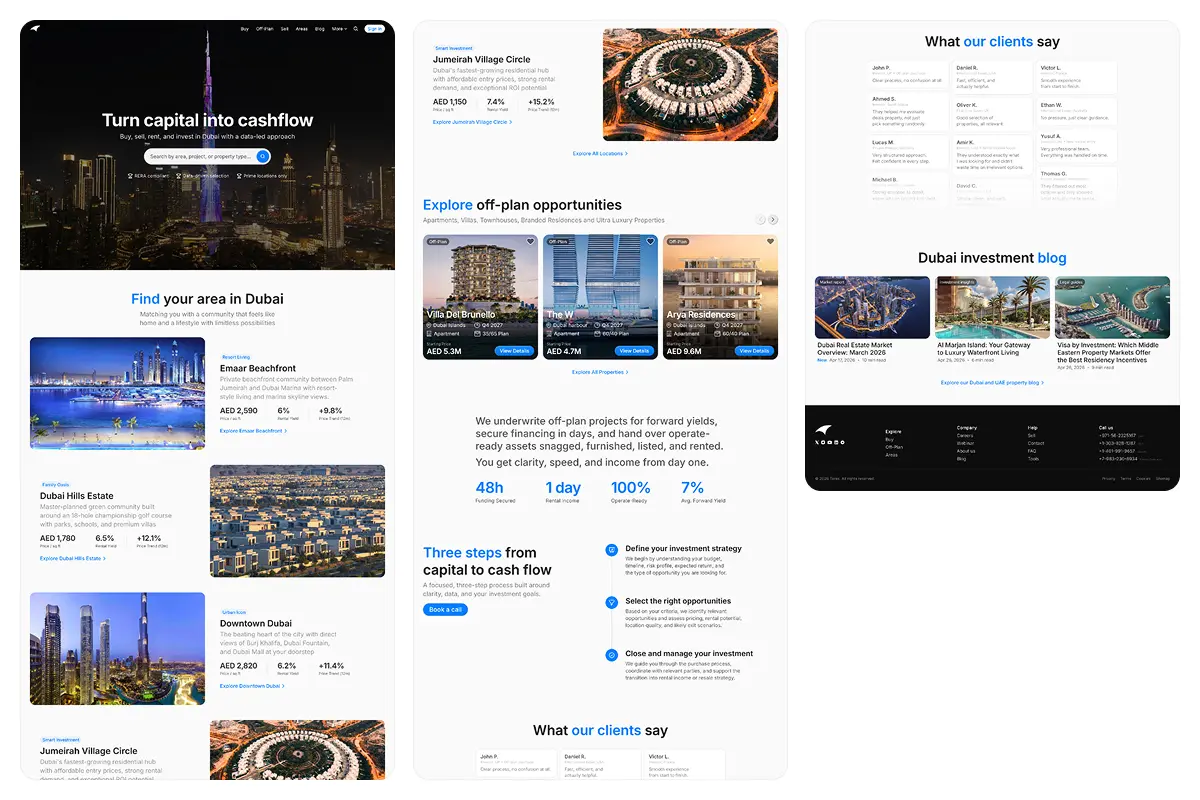Image resolution: width=1200 pixels, height=800 pixels.
Task: Click the 'Urban Icon' tag above Downtown Dubai
Action: point(234,612)
